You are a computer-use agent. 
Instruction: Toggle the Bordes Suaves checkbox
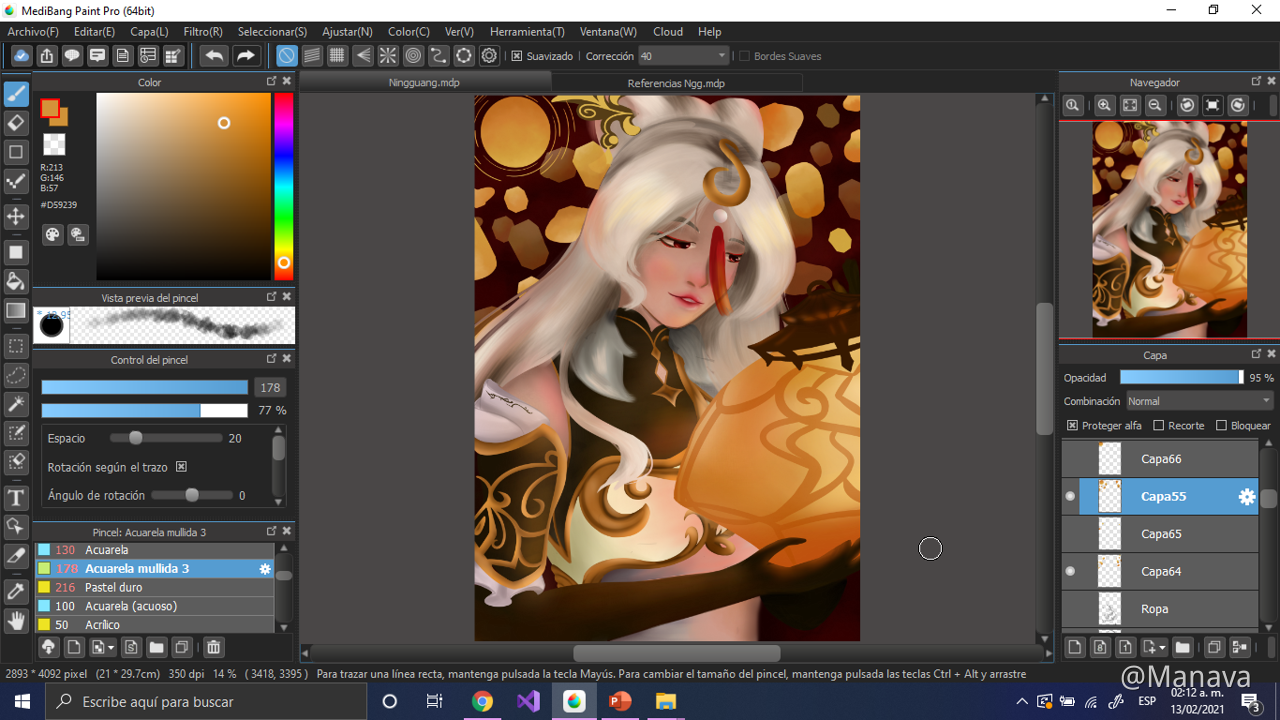click(744, 56)
